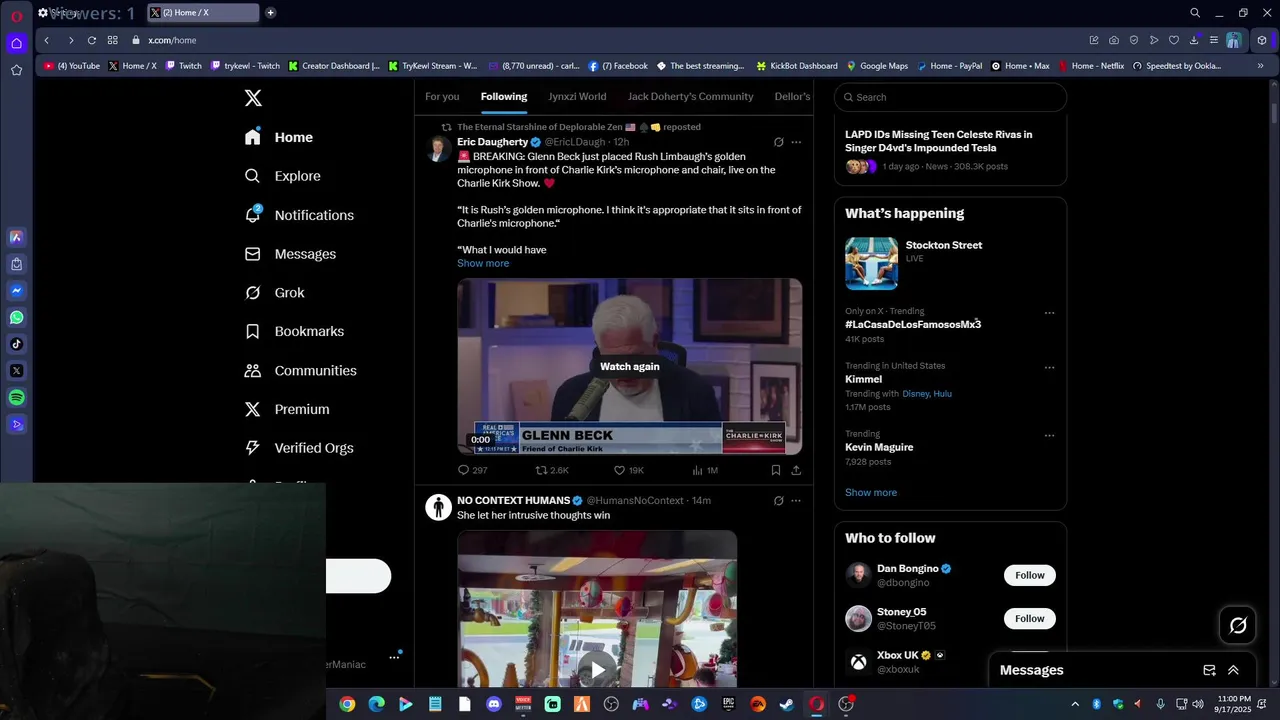This screenshot has width=1280, height=720.
Task: Open Messenger in the Opera sidebar
Action: (16, 291)
